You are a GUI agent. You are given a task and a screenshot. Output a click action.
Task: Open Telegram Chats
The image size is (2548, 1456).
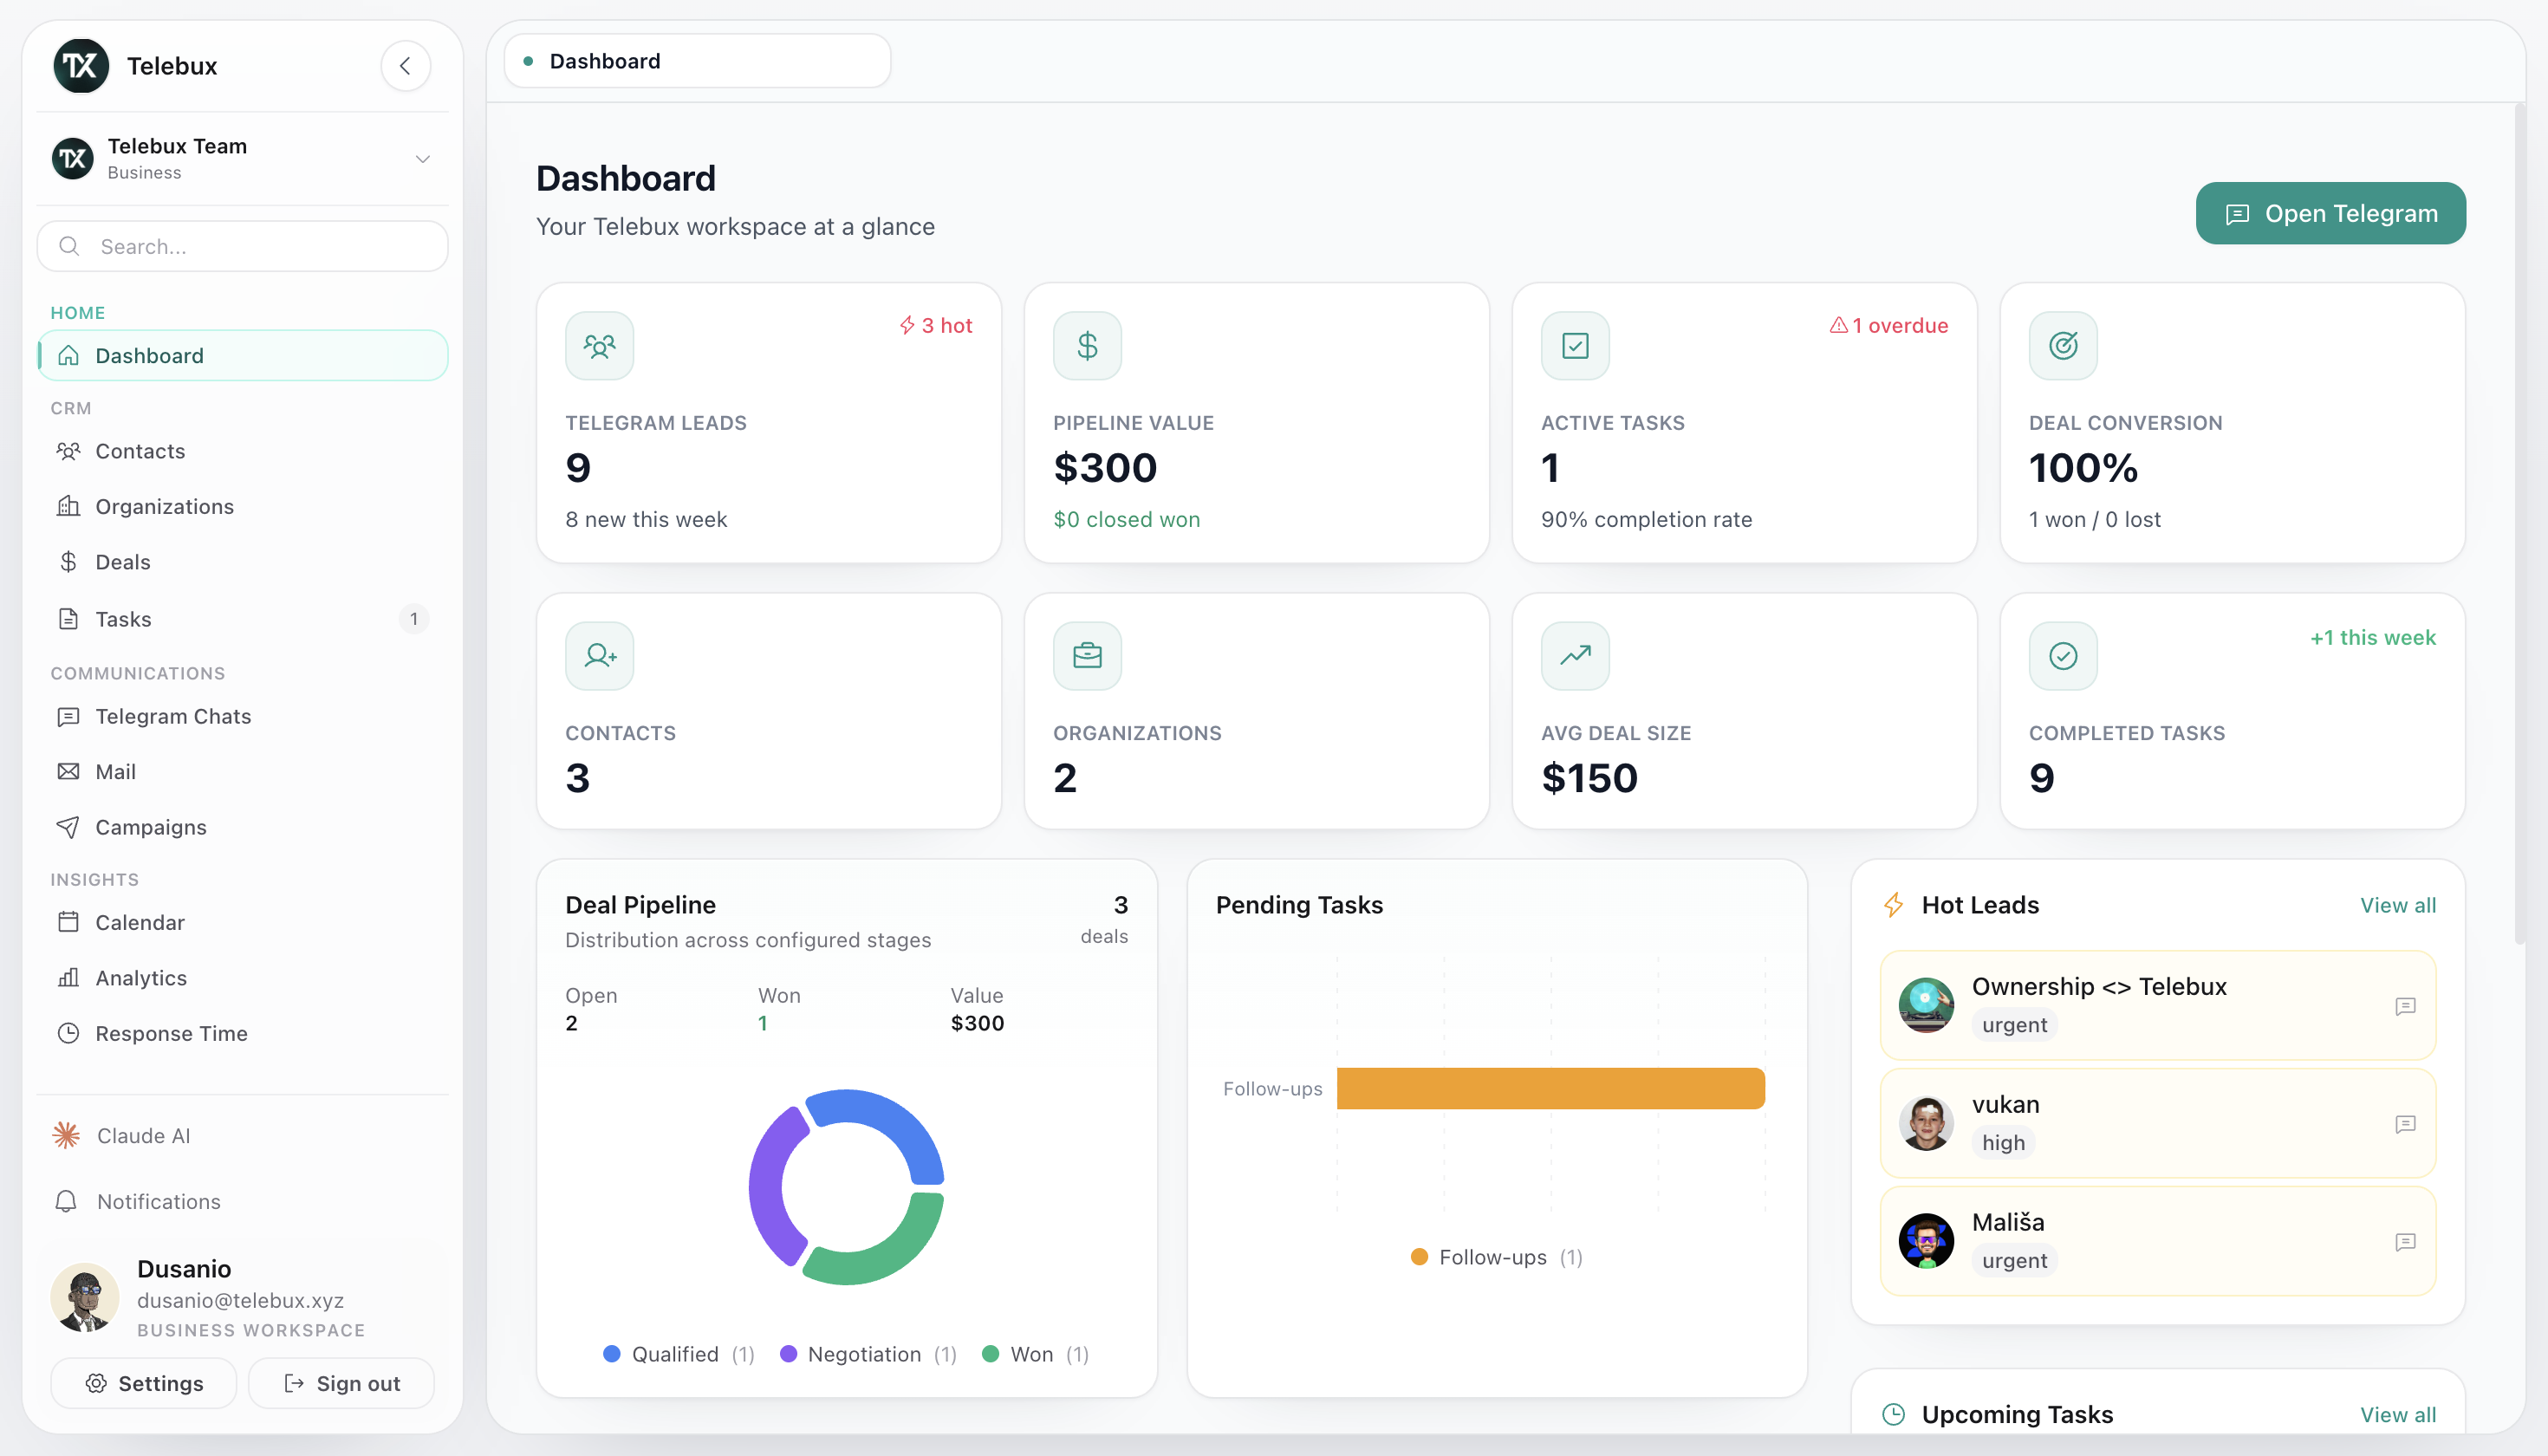243,717
